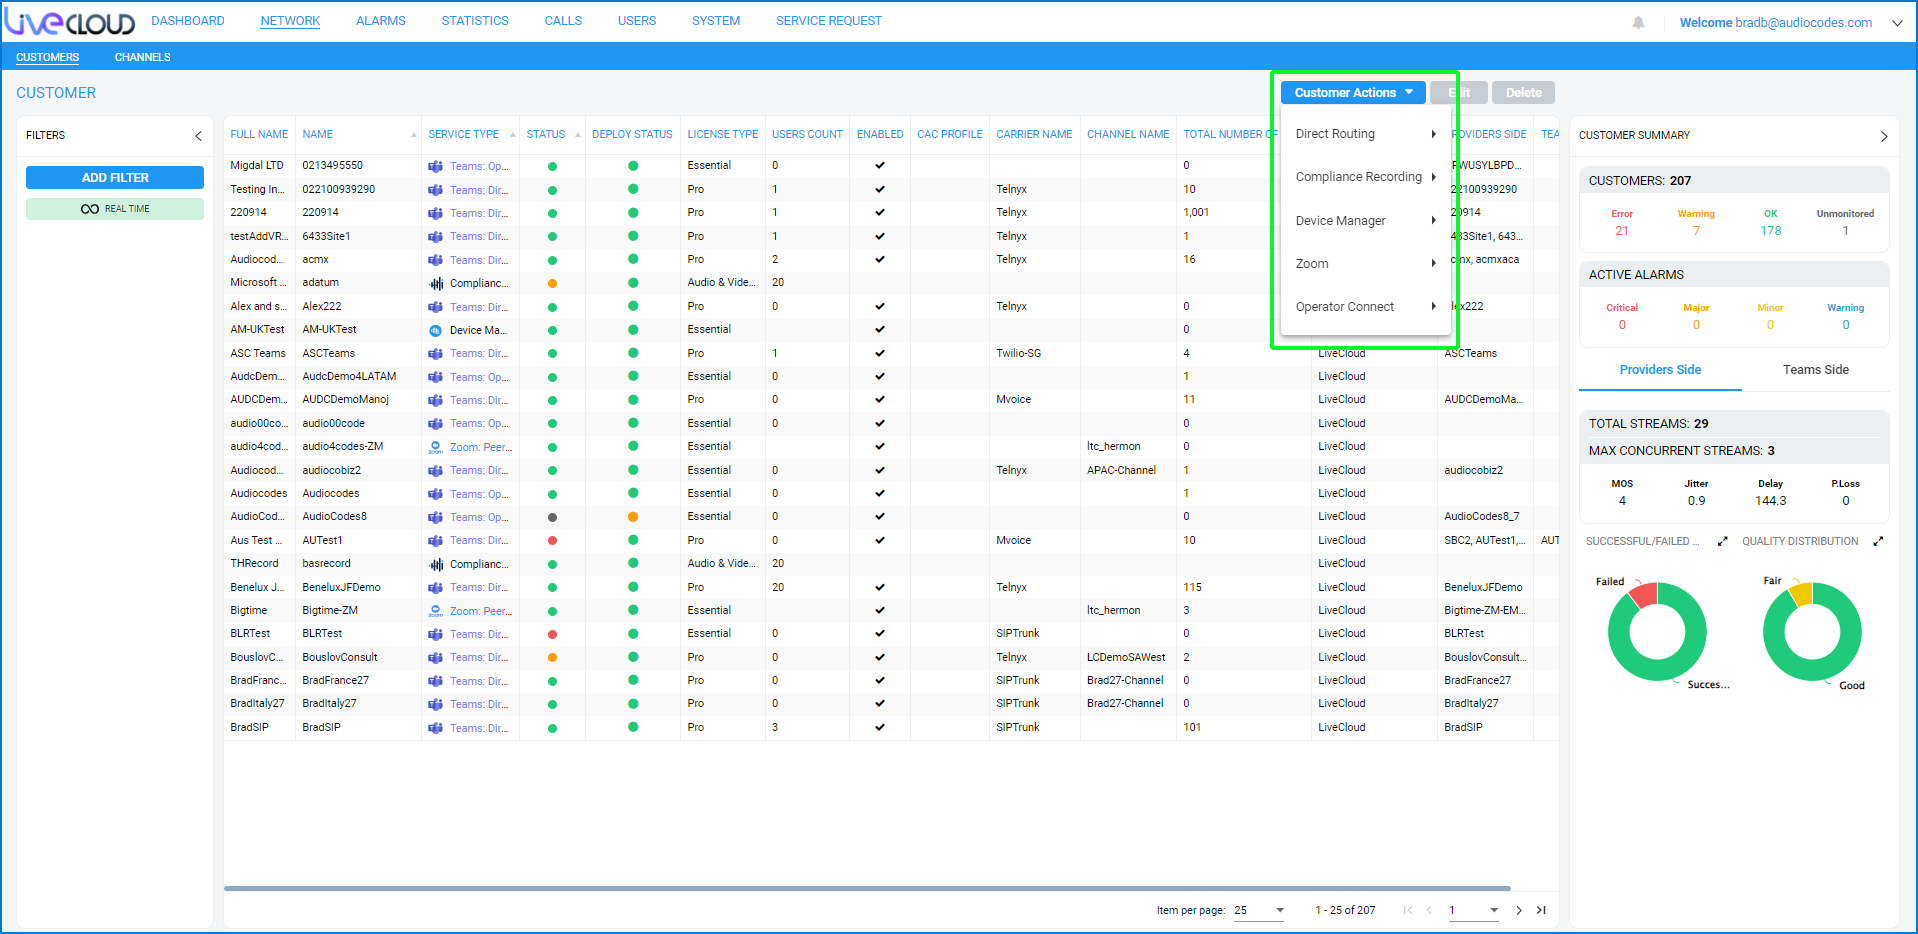1918x934 pixels.
Task: Click the Users Count column header
Action: (x=807, y=135)
